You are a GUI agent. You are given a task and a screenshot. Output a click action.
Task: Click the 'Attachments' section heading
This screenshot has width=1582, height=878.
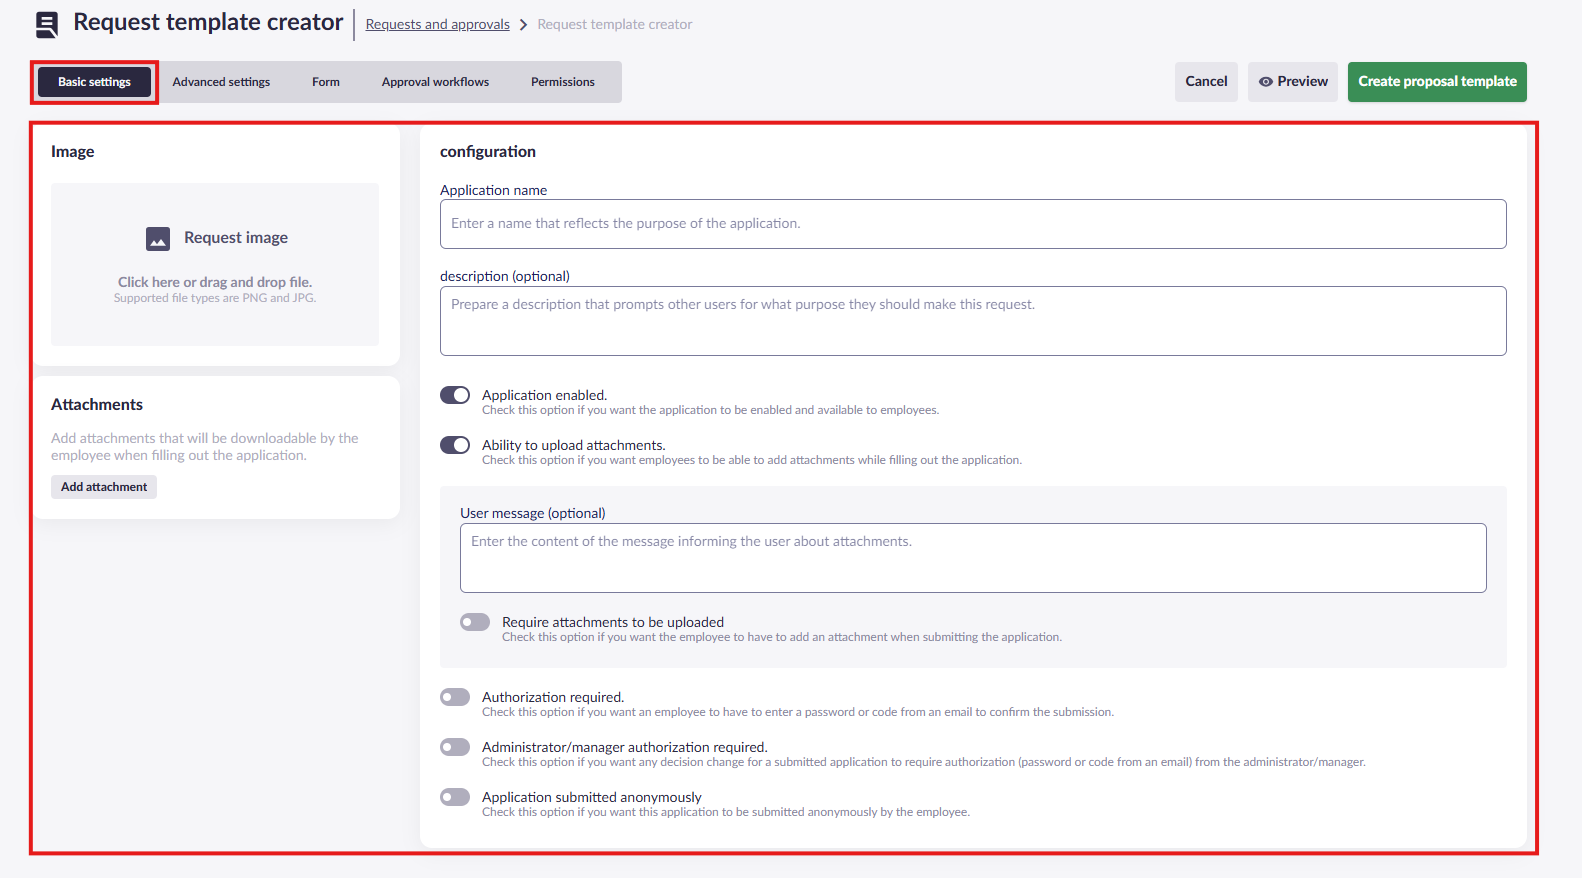point(97,405)
